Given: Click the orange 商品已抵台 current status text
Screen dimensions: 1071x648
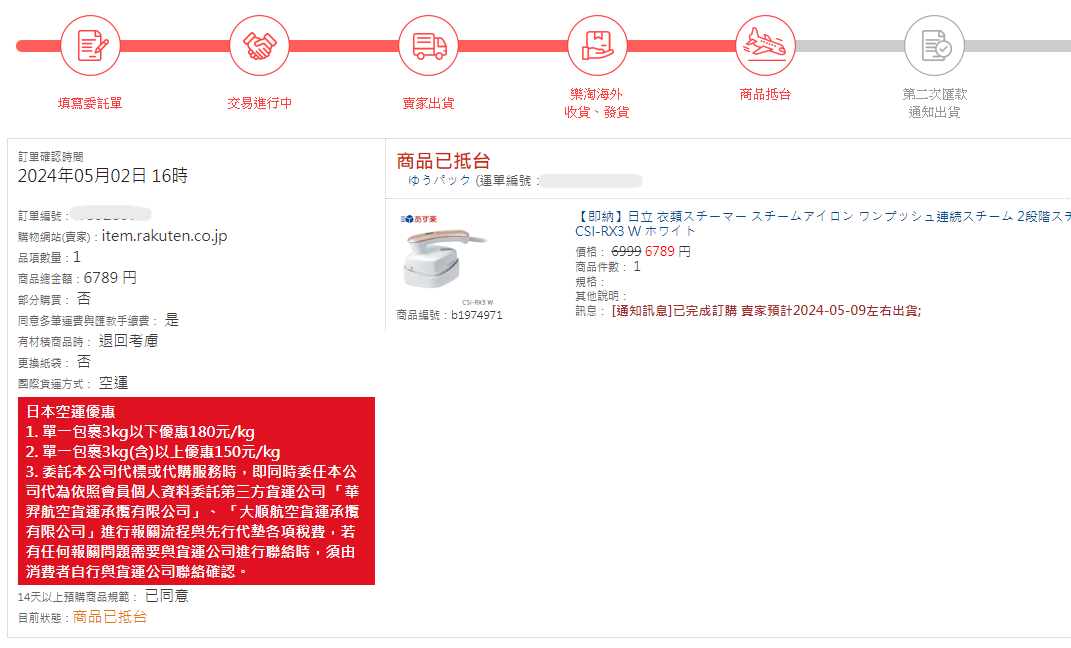Looking at the screenshot, I should (110, 617).
